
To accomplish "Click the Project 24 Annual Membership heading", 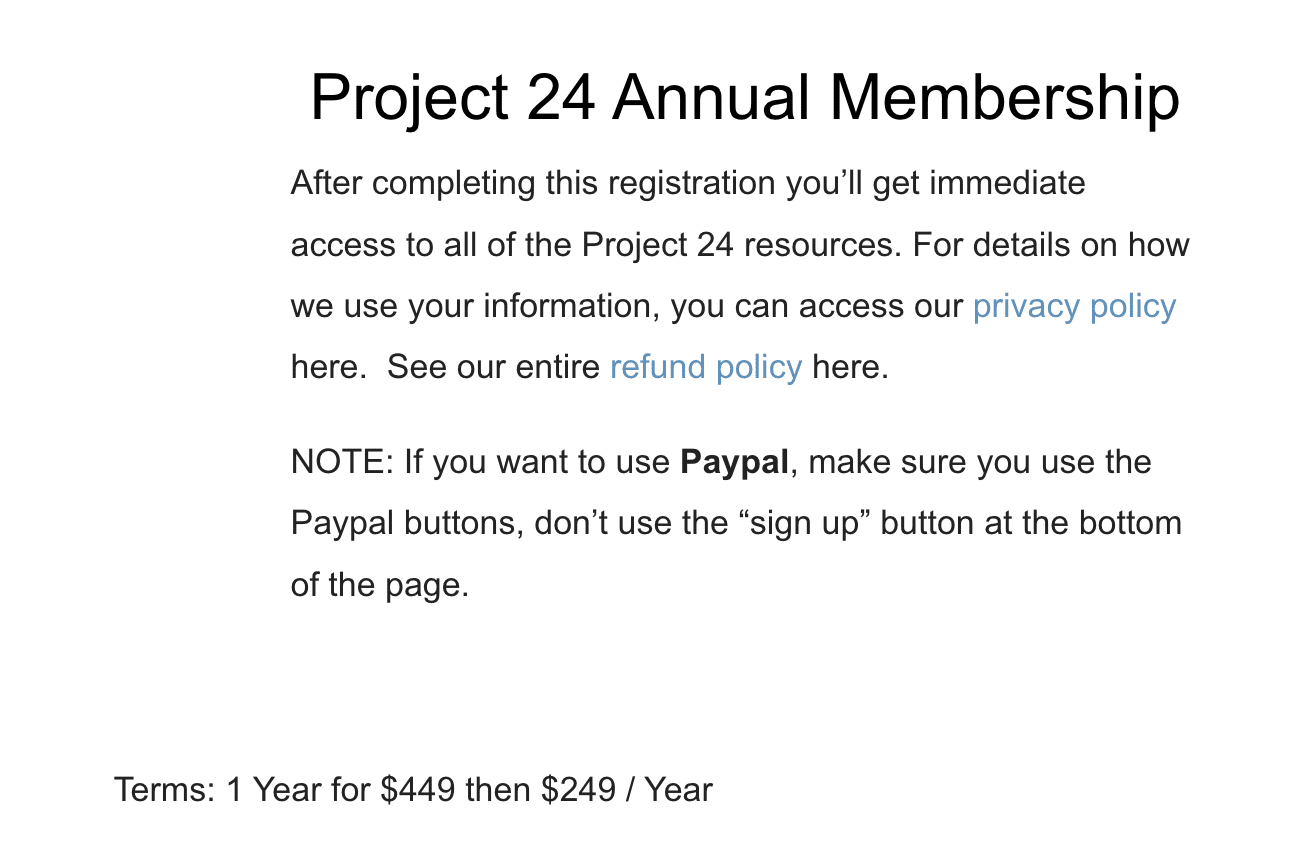I will (745, 98).
